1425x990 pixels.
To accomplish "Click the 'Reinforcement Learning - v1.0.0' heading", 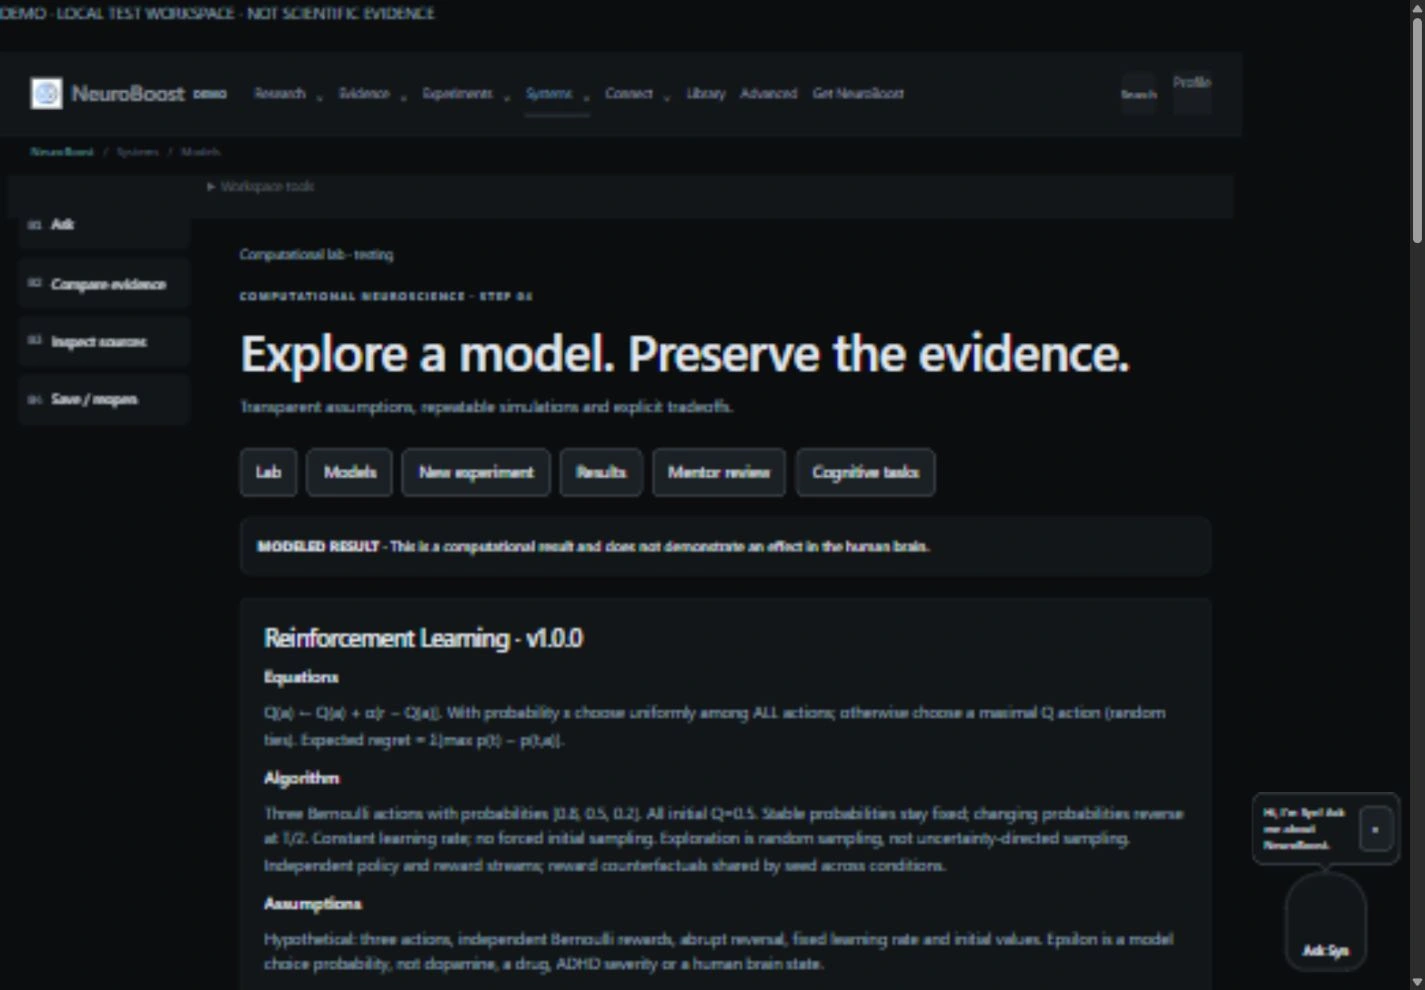I will [423, 638].
